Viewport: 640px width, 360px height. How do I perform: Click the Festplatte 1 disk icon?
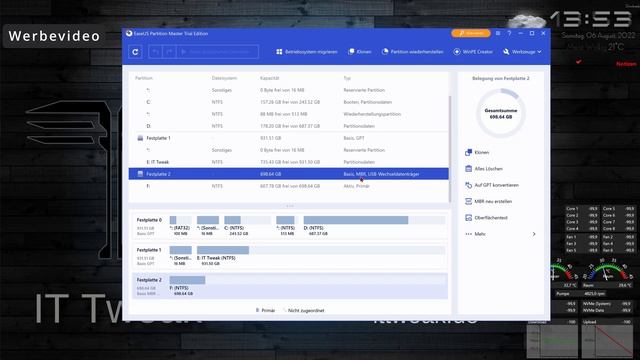[140, 138]
